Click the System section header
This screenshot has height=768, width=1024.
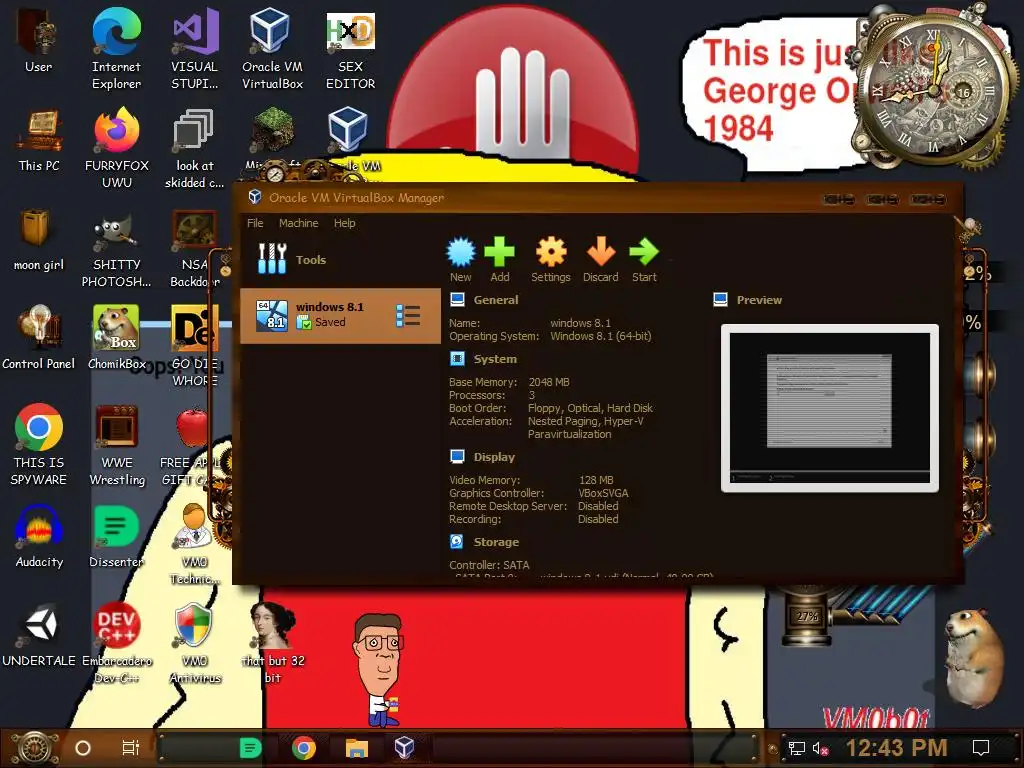point(495,359)
